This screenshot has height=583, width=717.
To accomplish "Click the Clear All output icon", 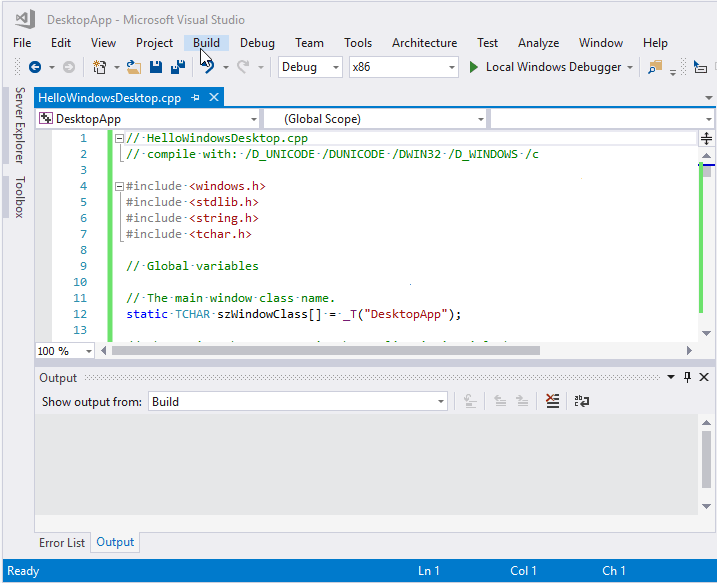I will pos(553,401).
